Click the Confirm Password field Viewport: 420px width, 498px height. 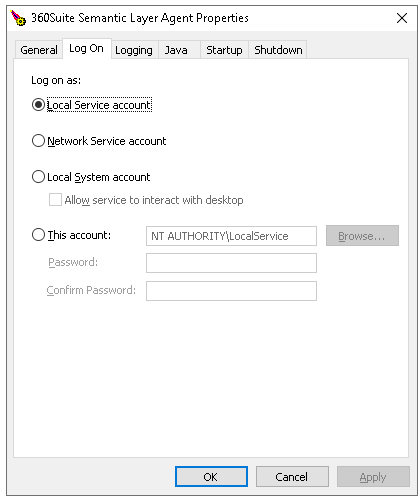point(231,291)
